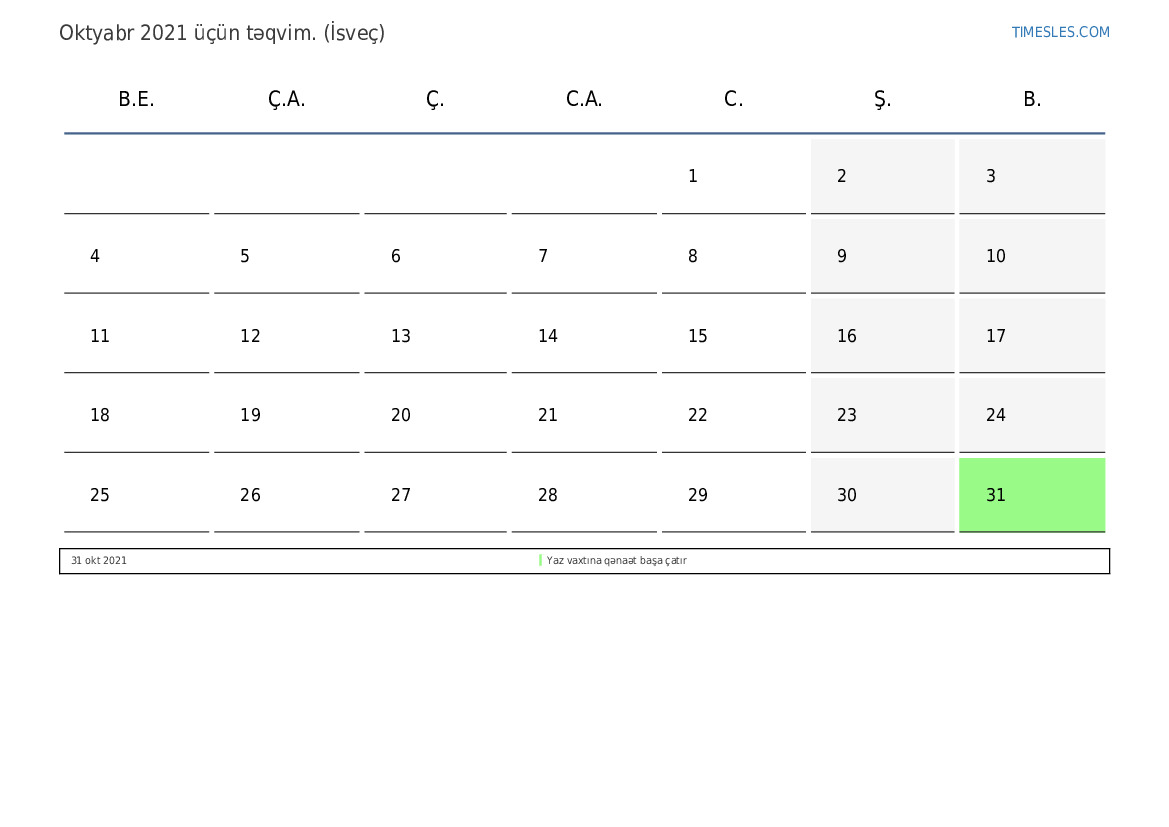Click the '31 okt 2021' footer date
The height and width of the screenshot is (827, 1169).
click(x=99, y=561)
